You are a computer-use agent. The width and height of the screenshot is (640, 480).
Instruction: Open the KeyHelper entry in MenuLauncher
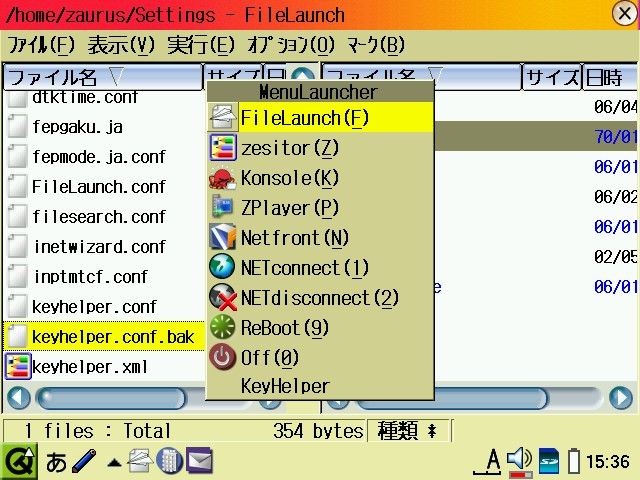coord(320,386)
